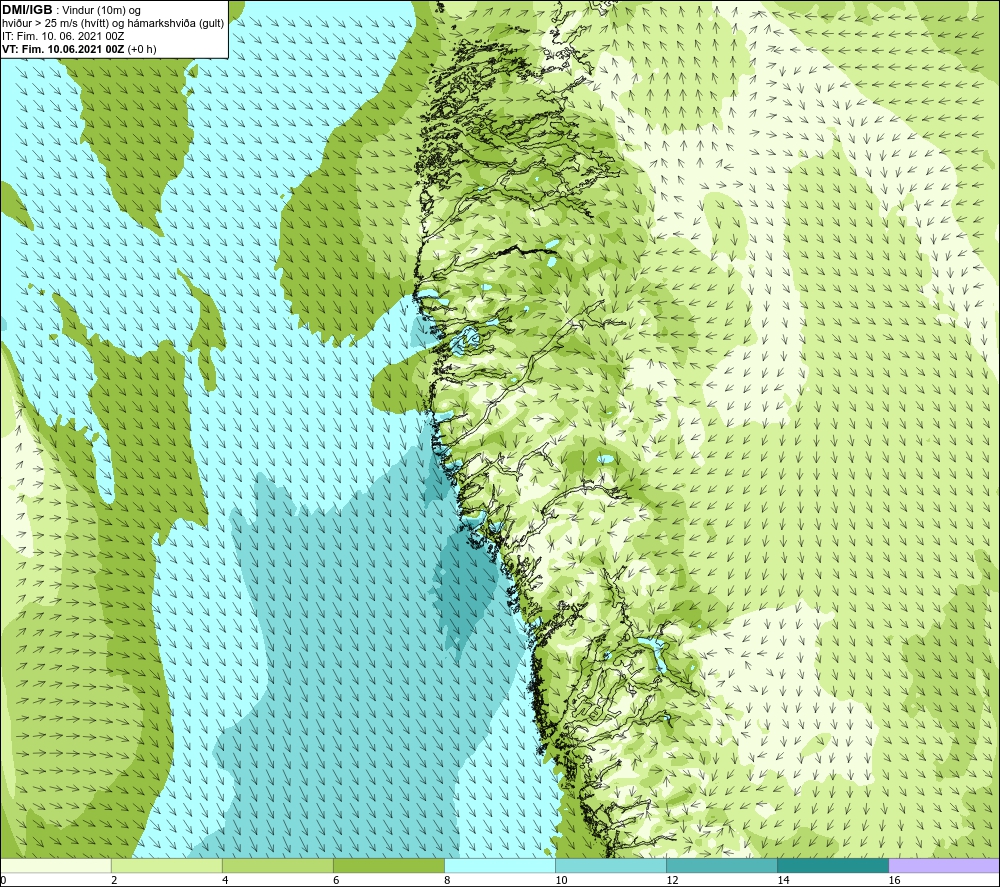Click the pale yellow 0–2 m/s legend swatch
This screenshot has height=887, width=1000.
56,865
